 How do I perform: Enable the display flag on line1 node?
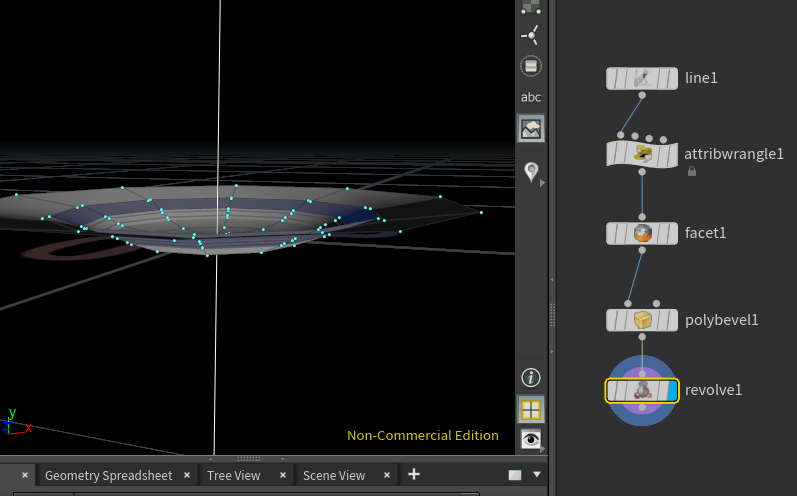(x=671, y=78)
